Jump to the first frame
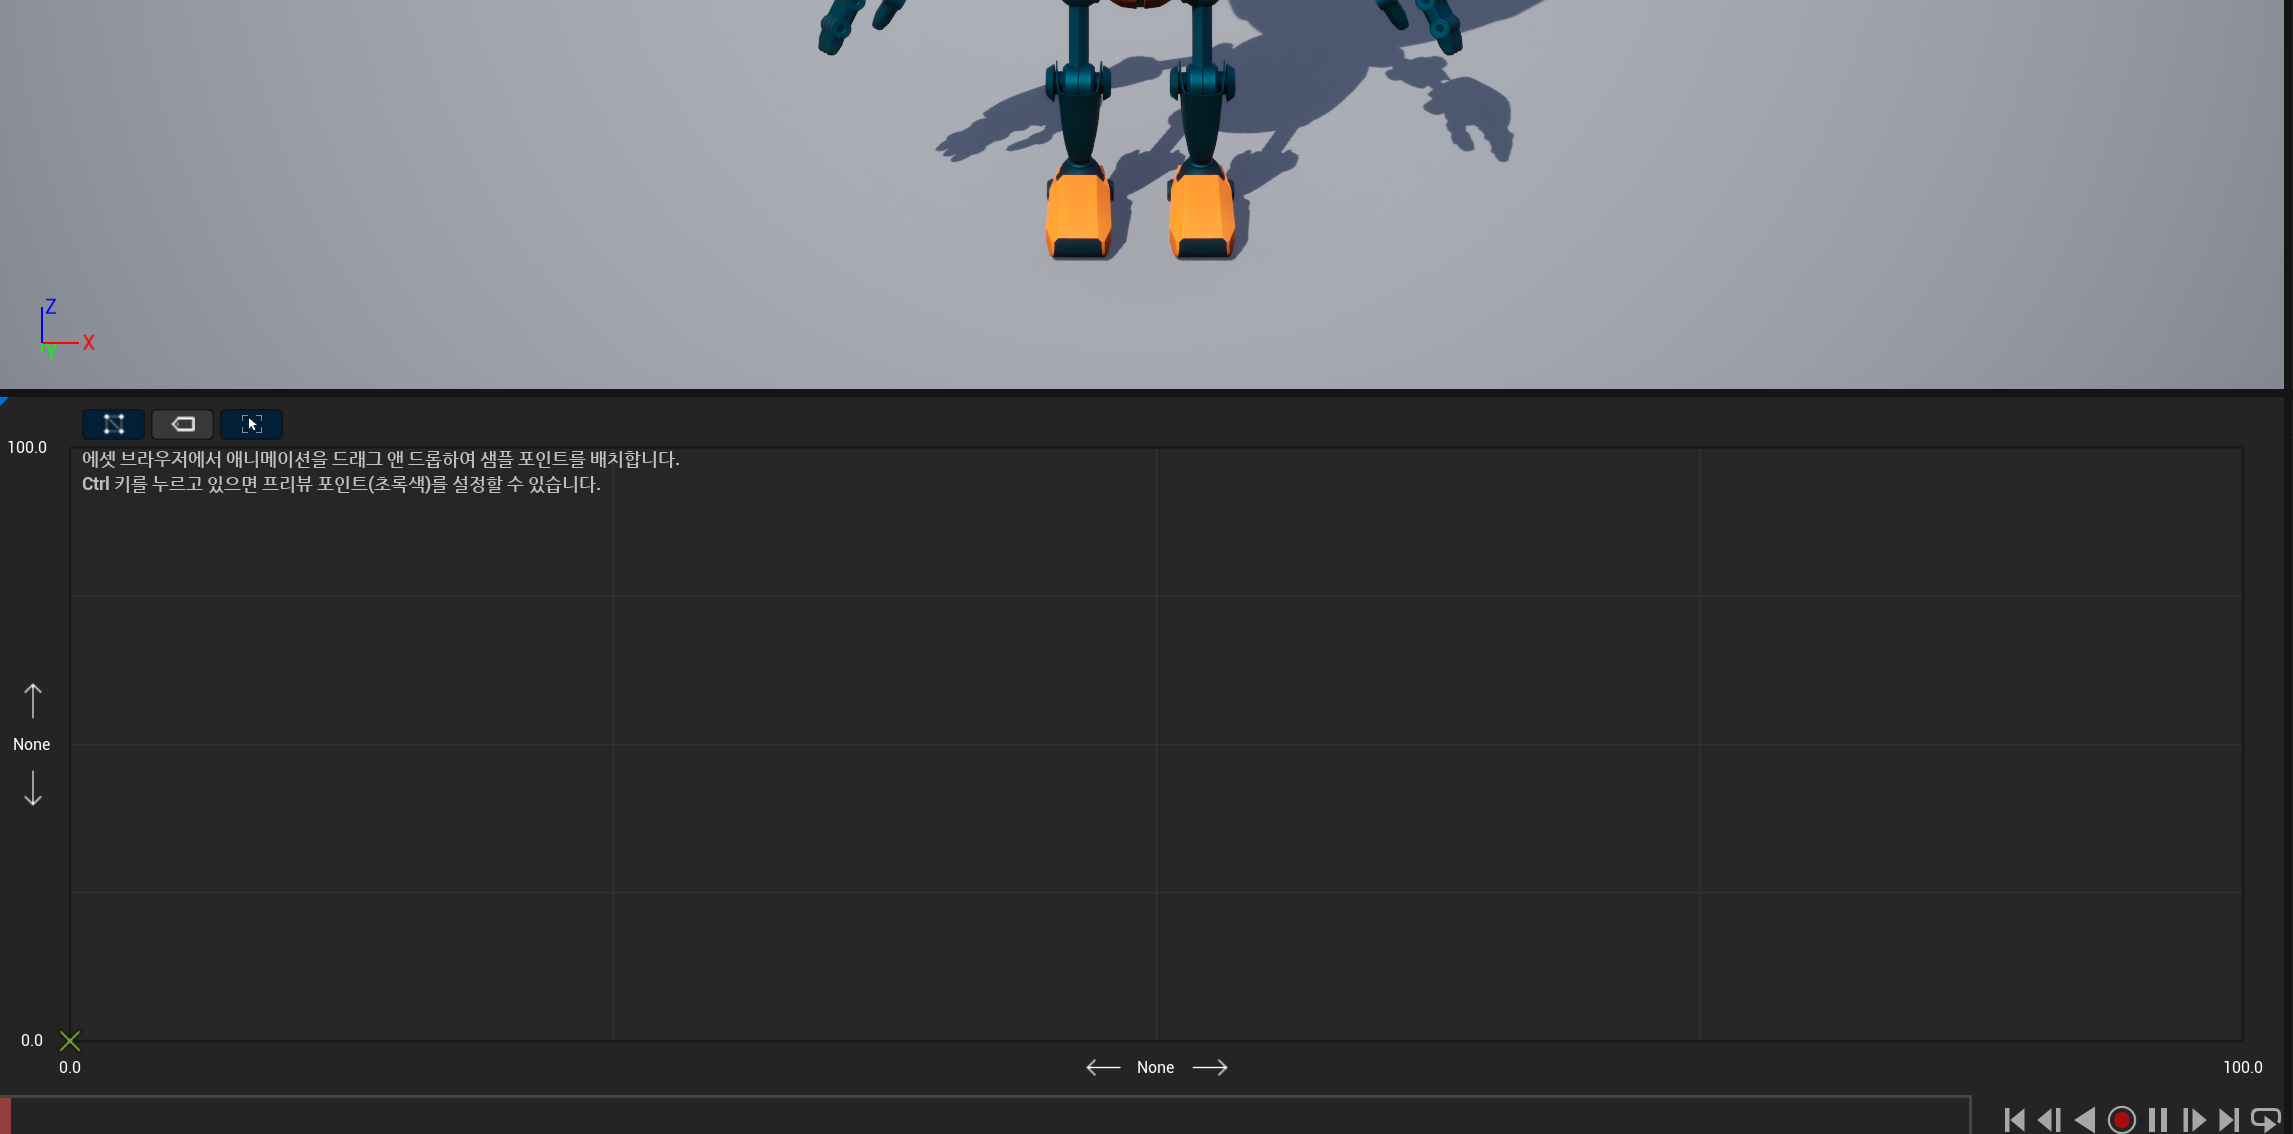This screenshot has width=2293, height=1134. coord(2014,1120)
